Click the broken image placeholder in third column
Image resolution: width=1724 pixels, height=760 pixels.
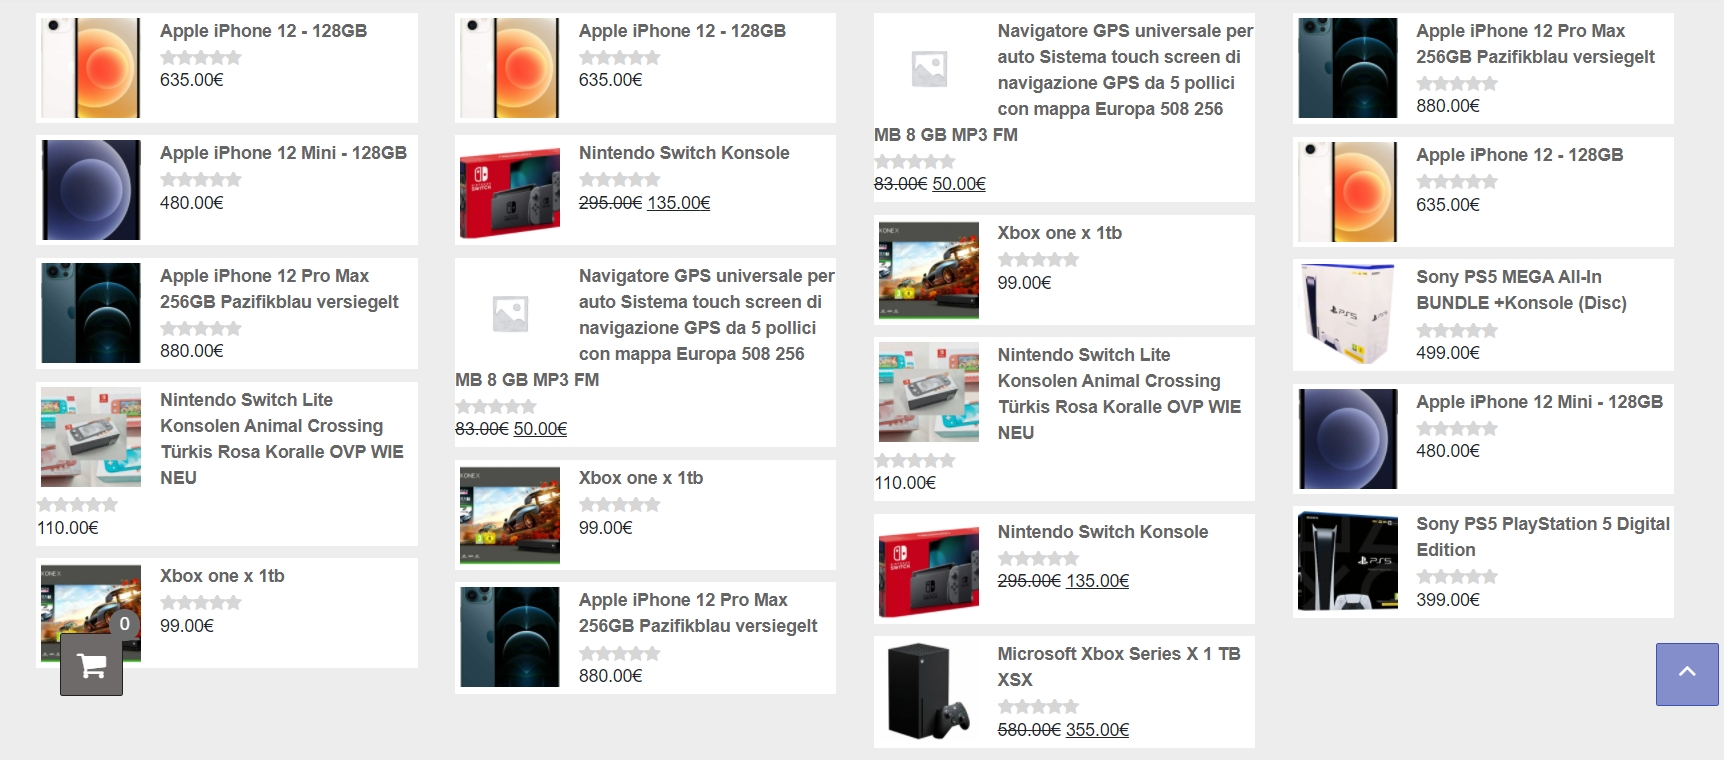[x=929, y=68]
